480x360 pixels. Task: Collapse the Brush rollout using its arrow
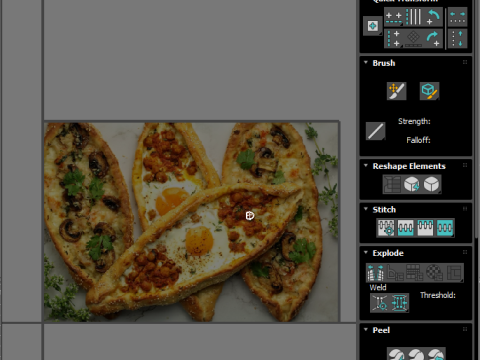pos(366,63)
